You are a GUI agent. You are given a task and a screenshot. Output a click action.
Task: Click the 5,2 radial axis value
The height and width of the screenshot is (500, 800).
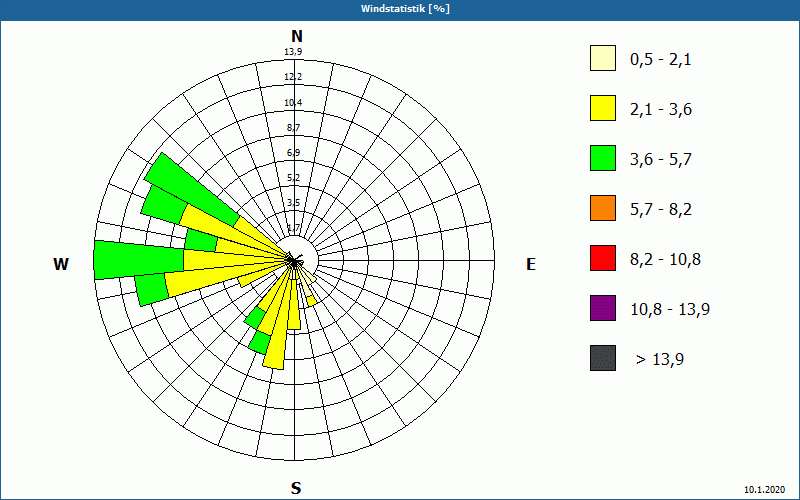pyautogui.click(x=293, y=178)
